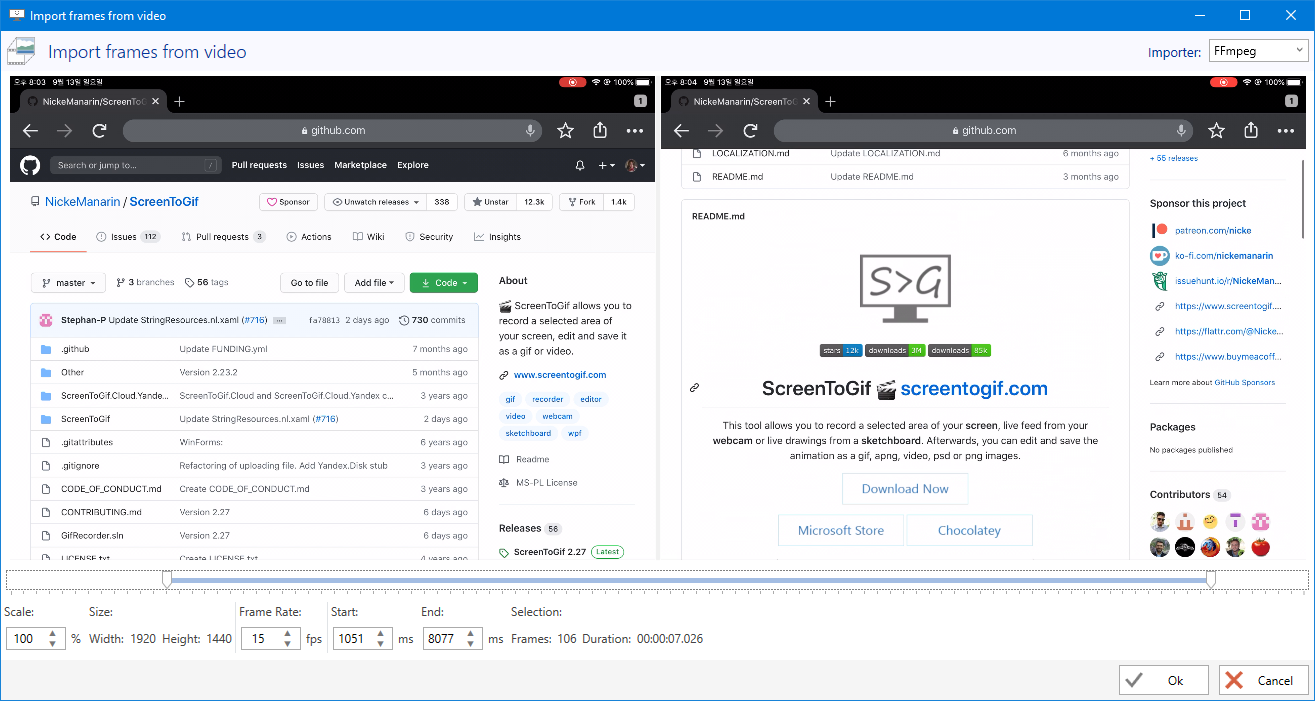
Task: Click the End time field showing 8077
Action: pyautogui.click(x=444, y=638)
